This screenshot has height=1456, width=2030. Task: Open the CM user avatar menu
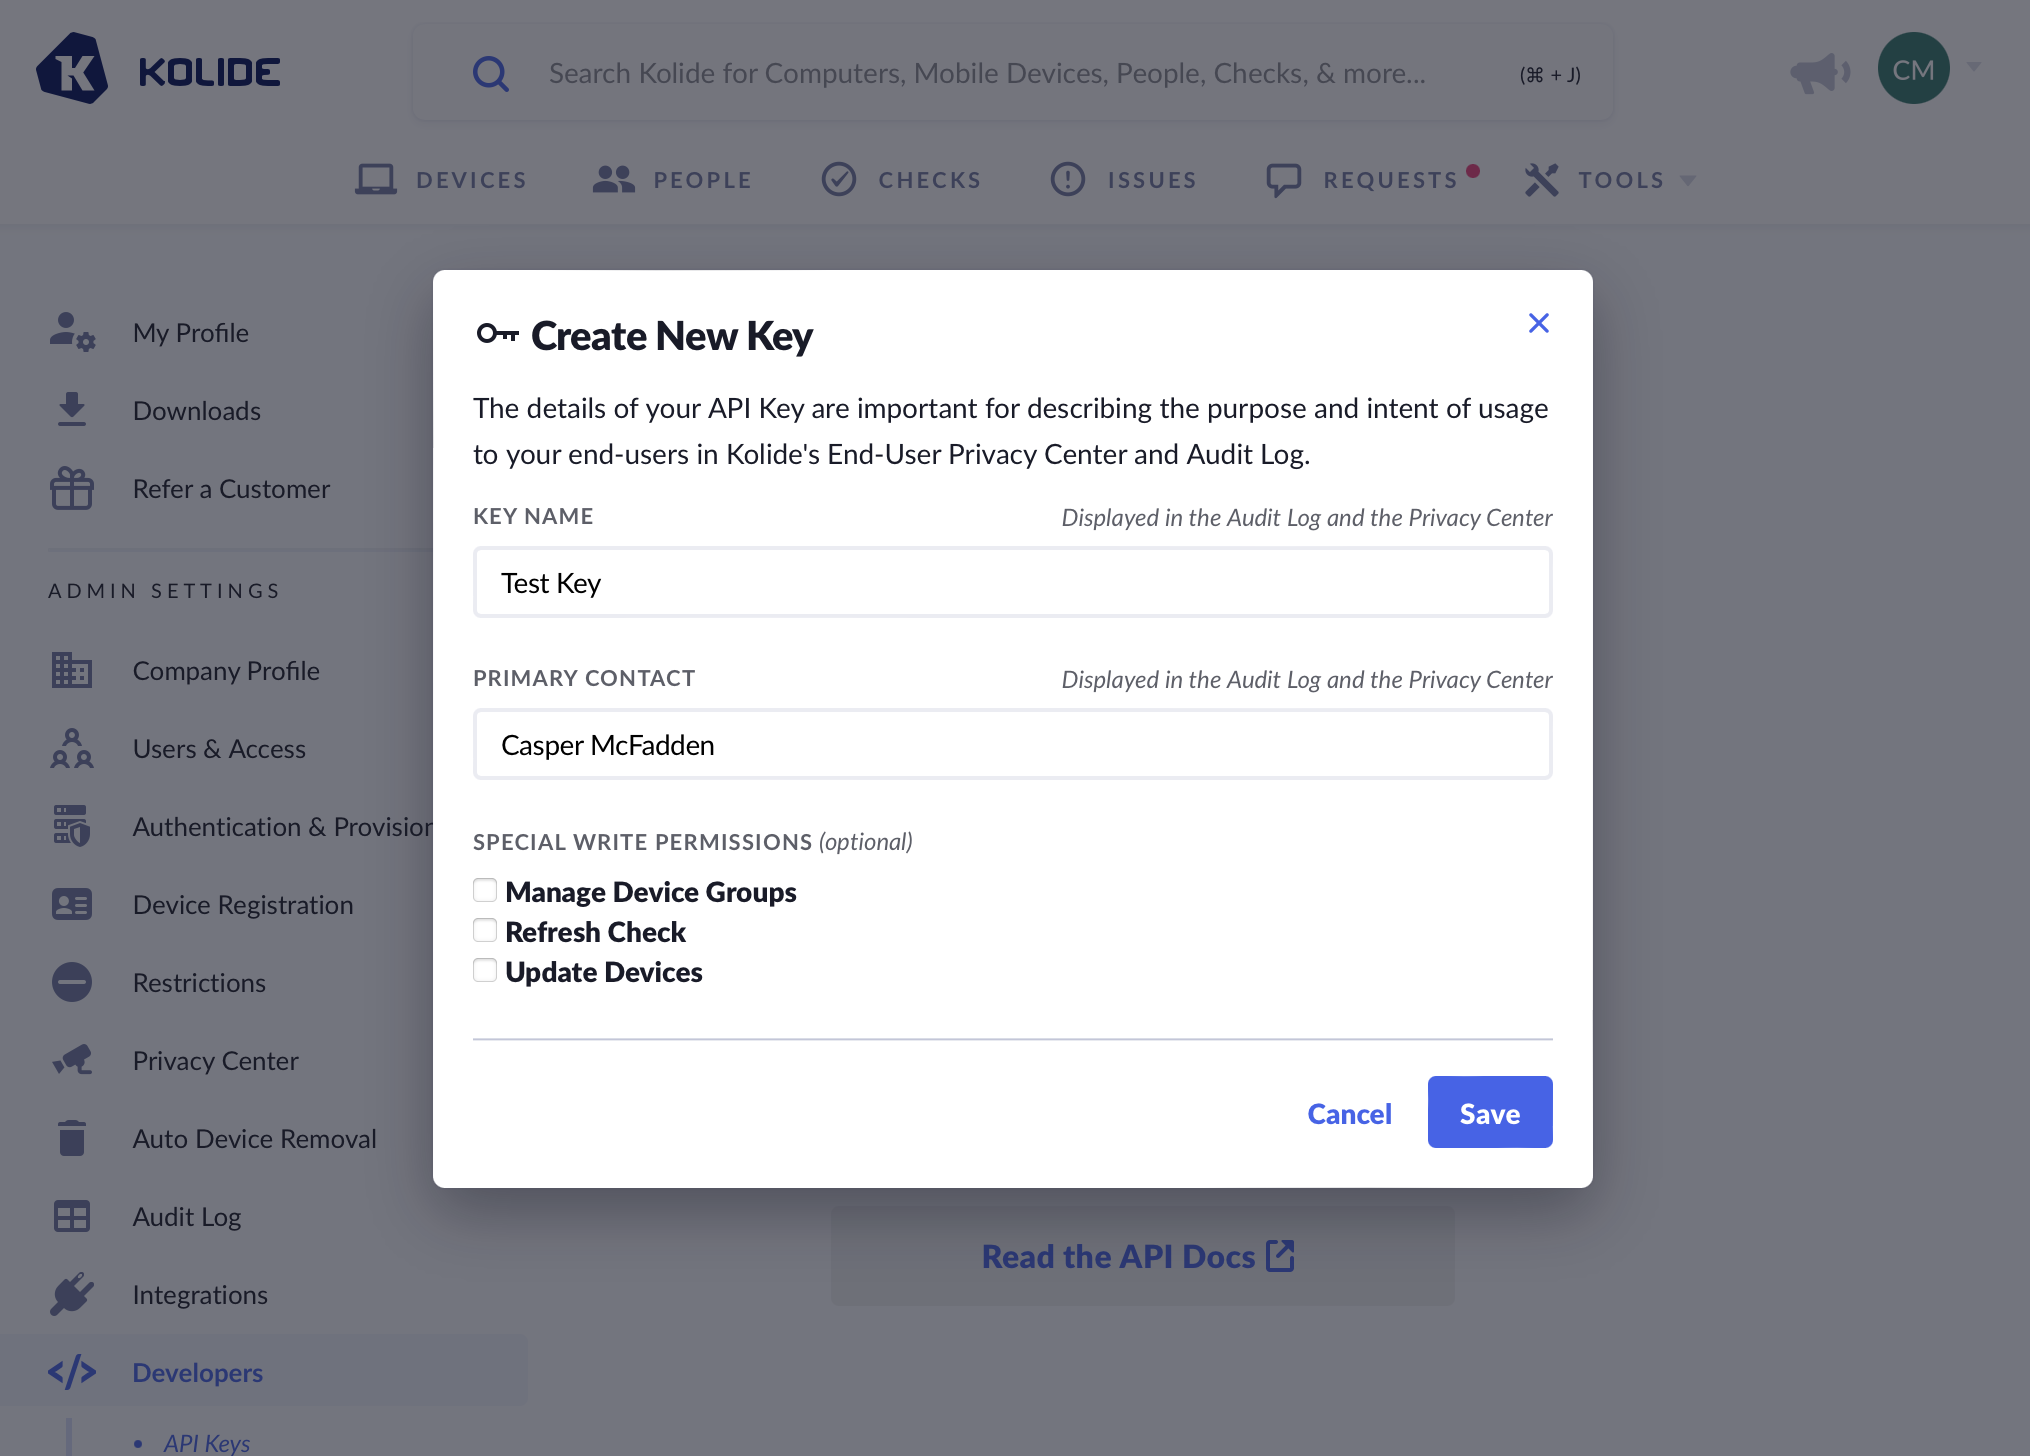[1913, 69]
